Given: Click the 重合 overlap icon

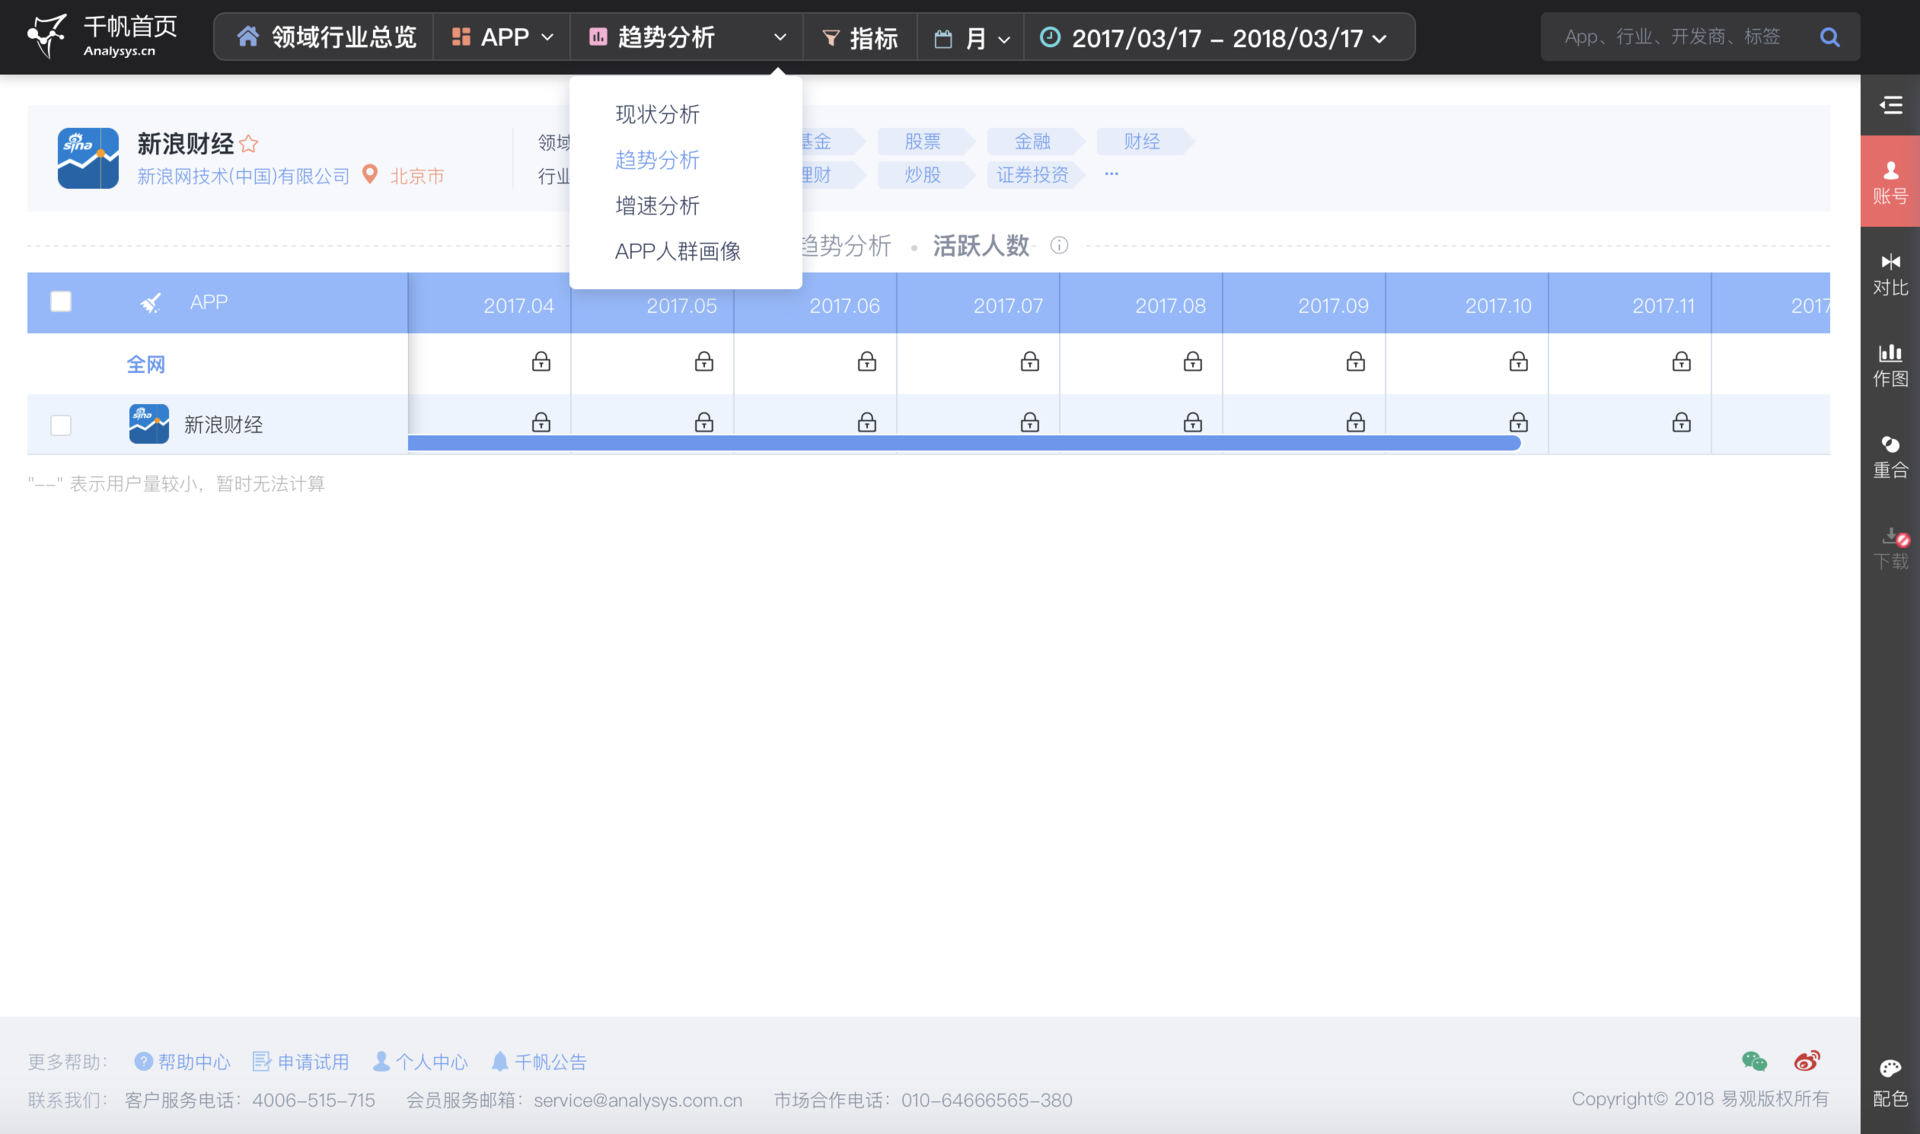Looking at the screenshot, I should 1890,456.
